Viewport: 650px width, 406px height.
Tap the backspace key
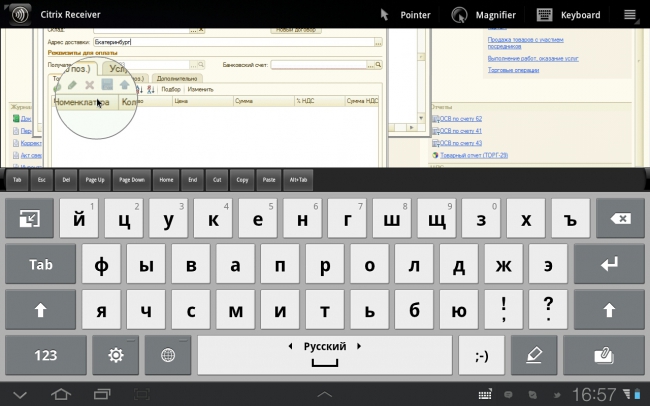click(x=621, y=218)
